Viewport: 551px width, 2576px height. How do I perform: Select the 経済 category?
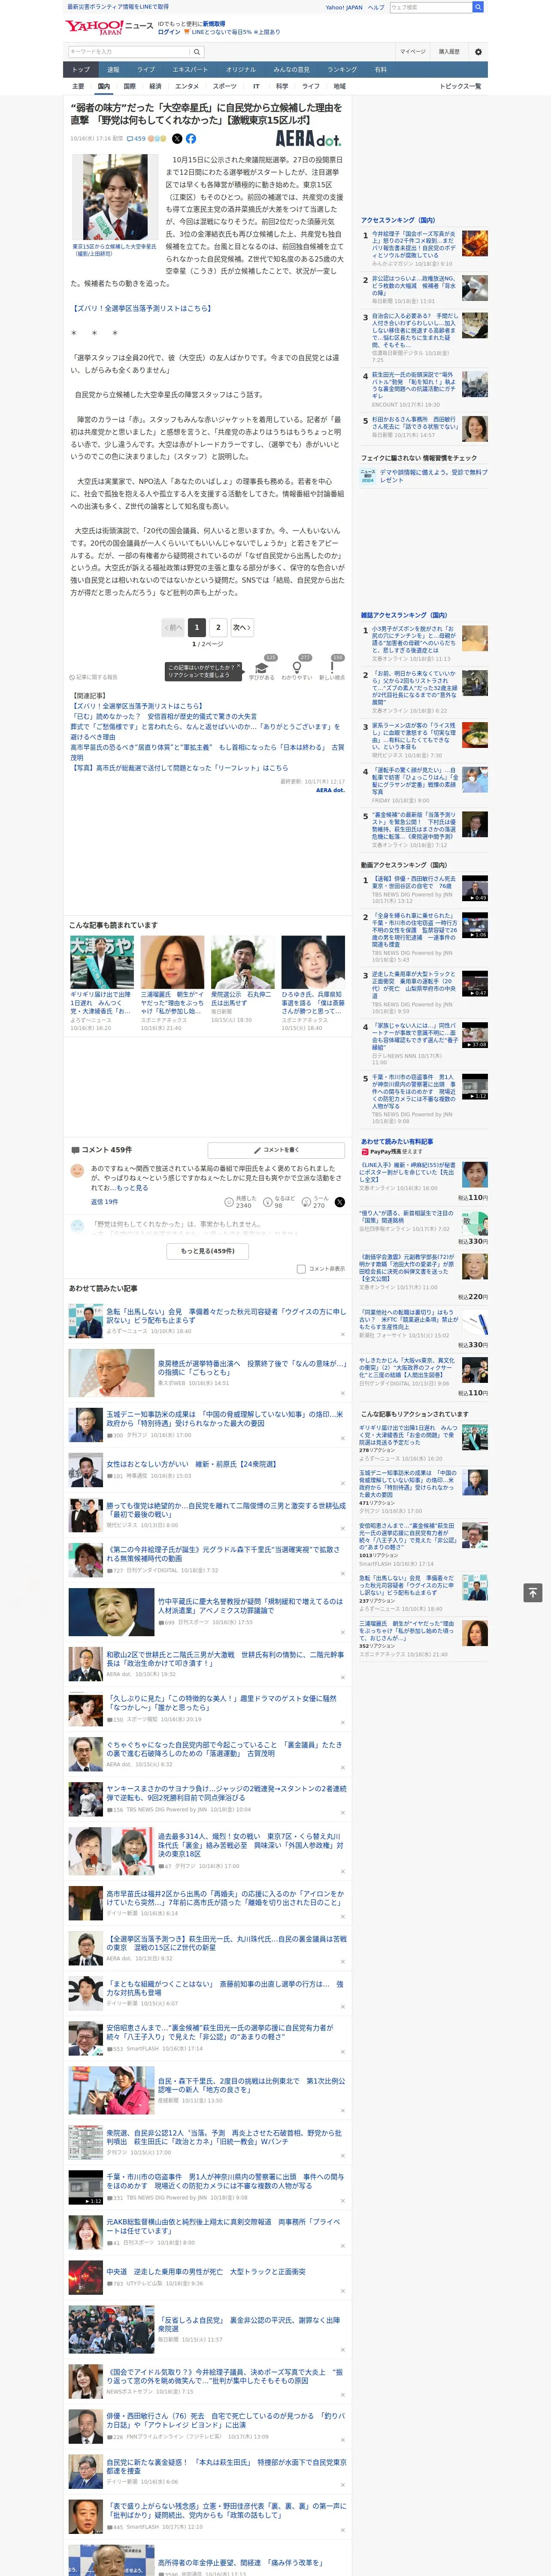pos(155,86)
